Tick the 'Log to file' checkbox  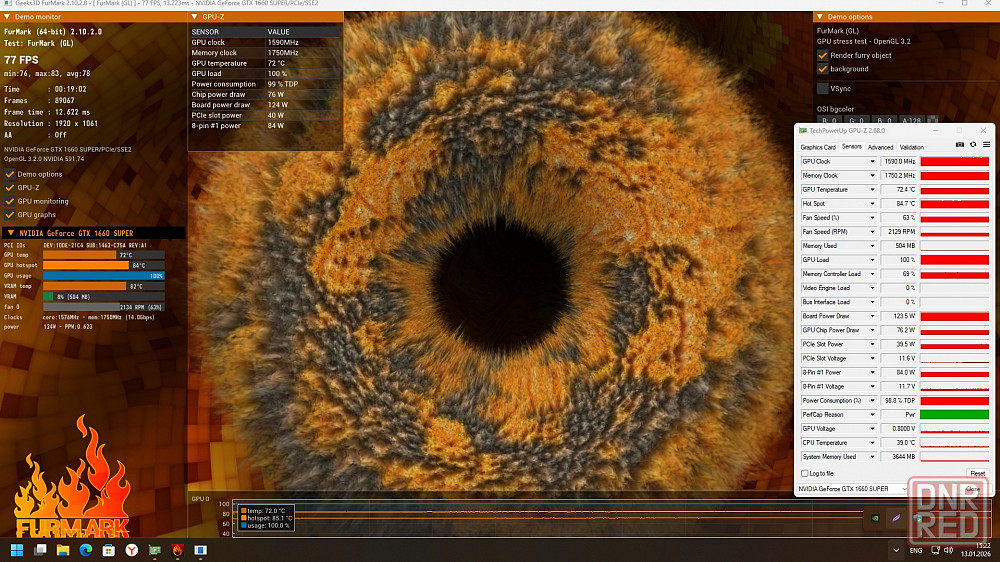pyautogui.click(x=805, y=473)
